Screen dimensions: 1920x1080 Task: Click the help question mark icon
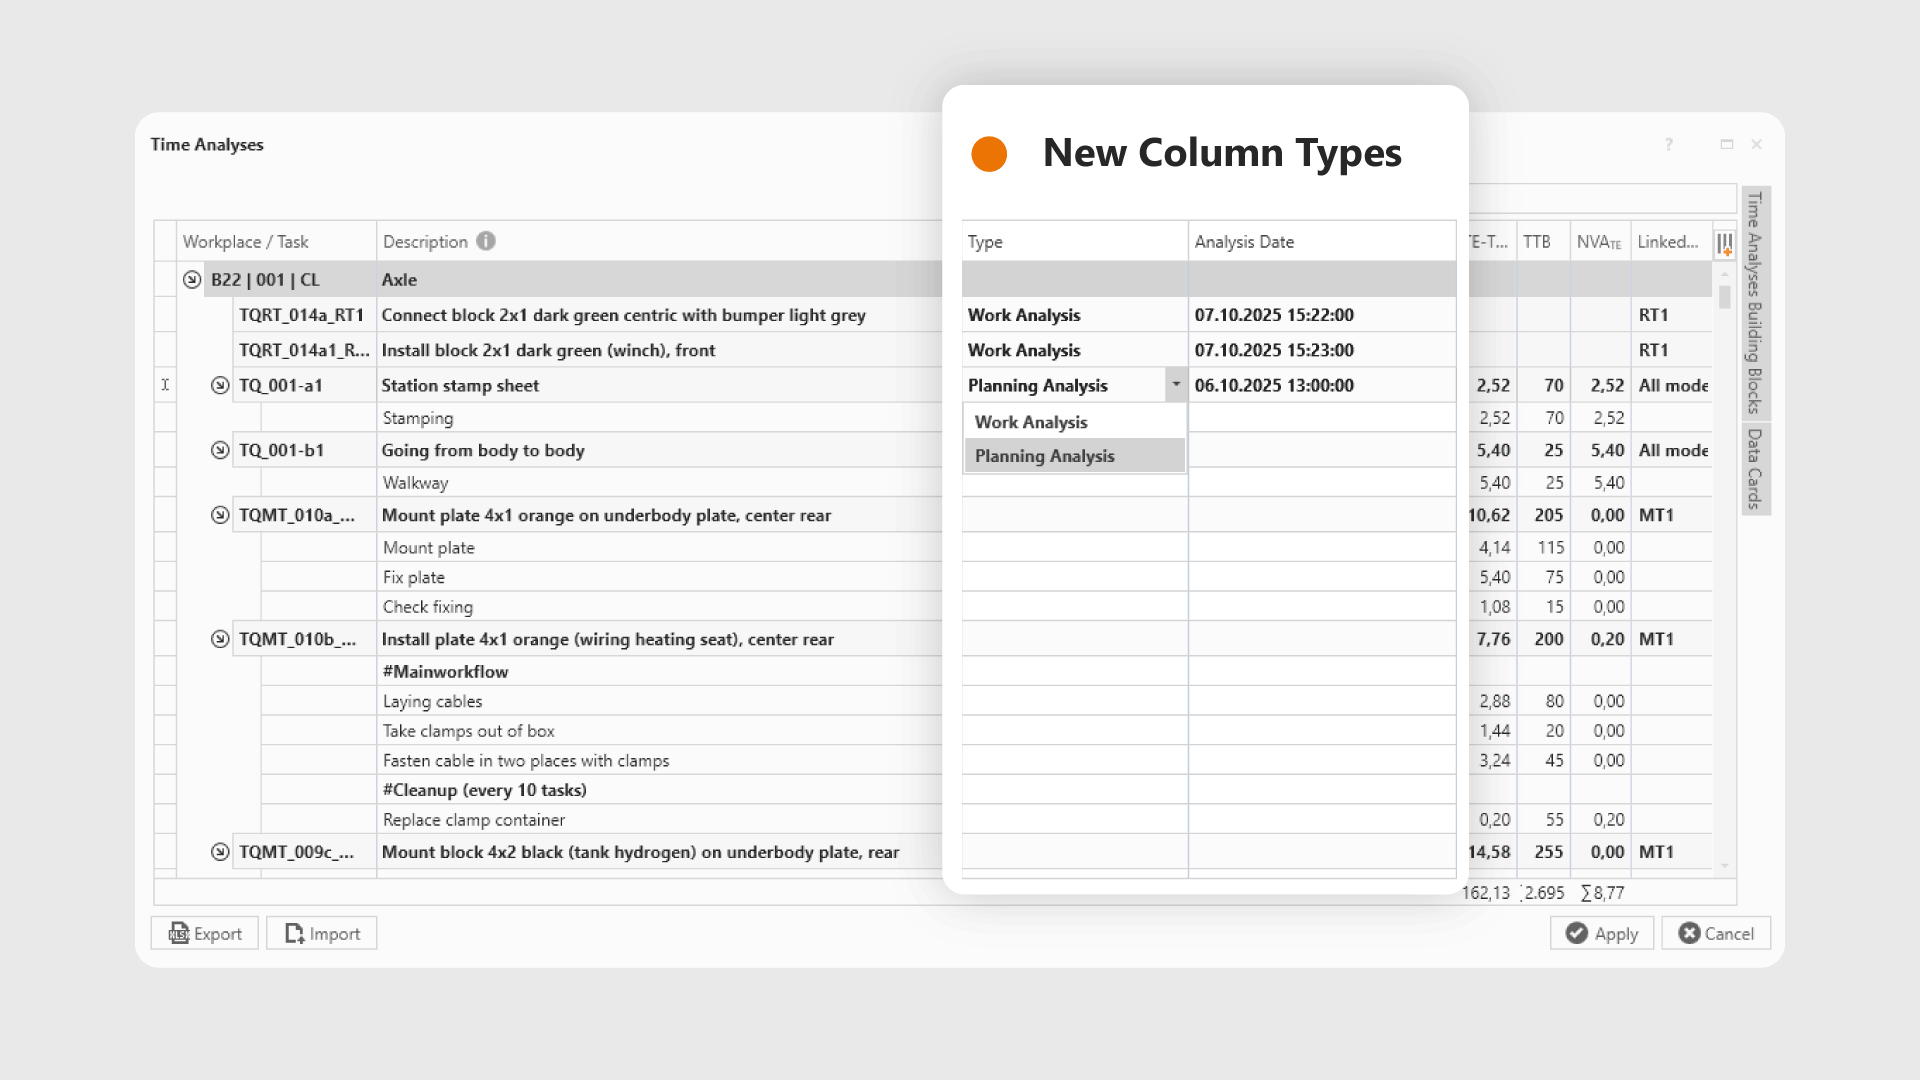(1668, 145)
